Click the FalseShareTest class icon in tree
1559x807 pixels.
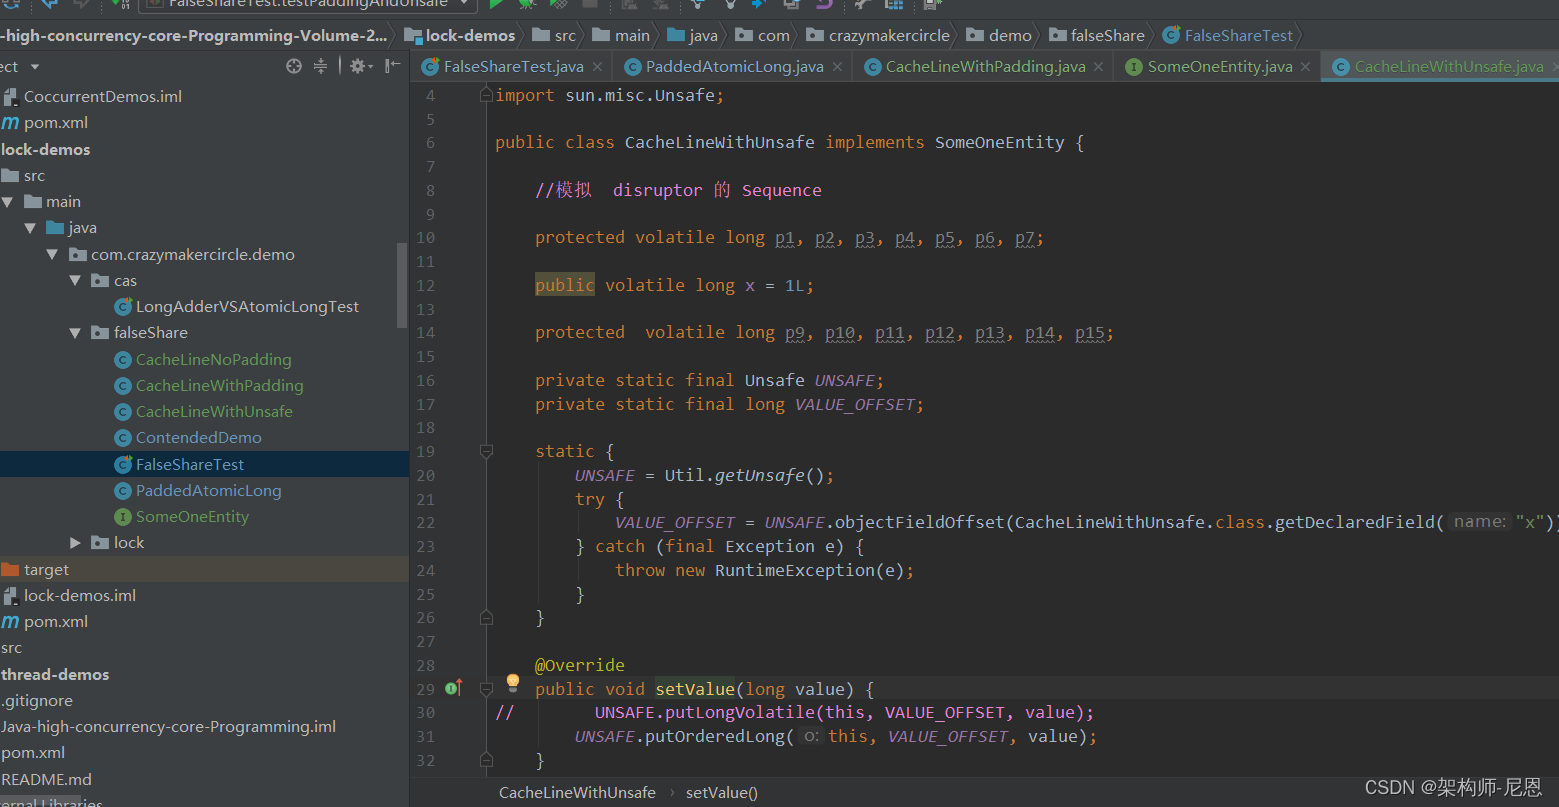coord(123,464)
